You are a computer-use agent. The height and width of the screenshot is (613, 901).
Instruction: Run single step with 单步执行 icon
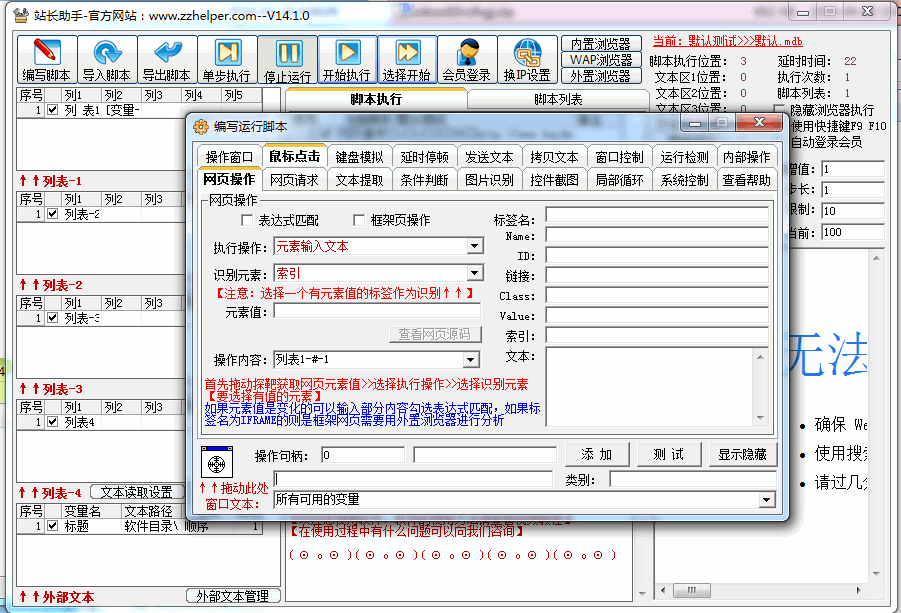coord(227,53)
